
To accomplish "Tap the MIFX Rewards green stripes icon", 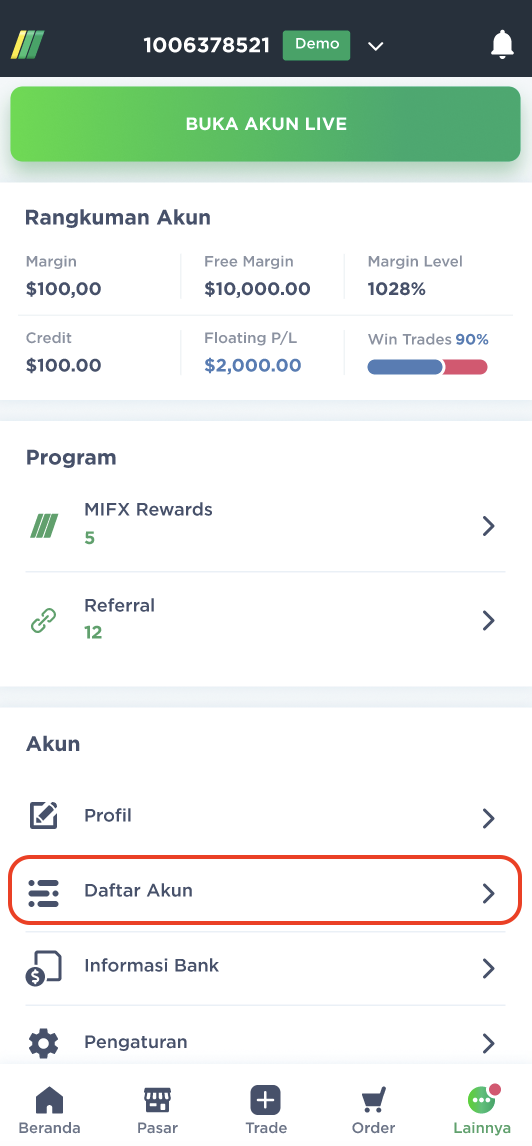I will pyautogui.click(x=44, y=525).
